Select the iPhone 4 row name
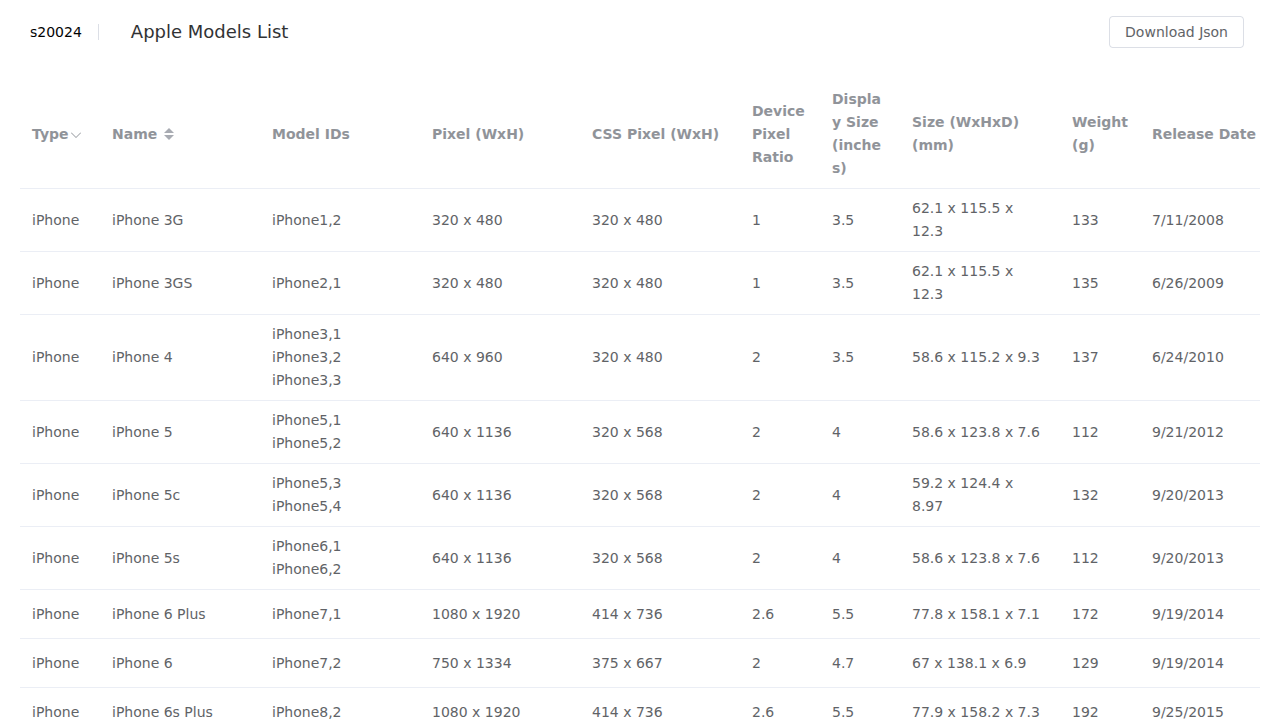Viewport: 1280px width, 720px height. (x=142, y=357)
